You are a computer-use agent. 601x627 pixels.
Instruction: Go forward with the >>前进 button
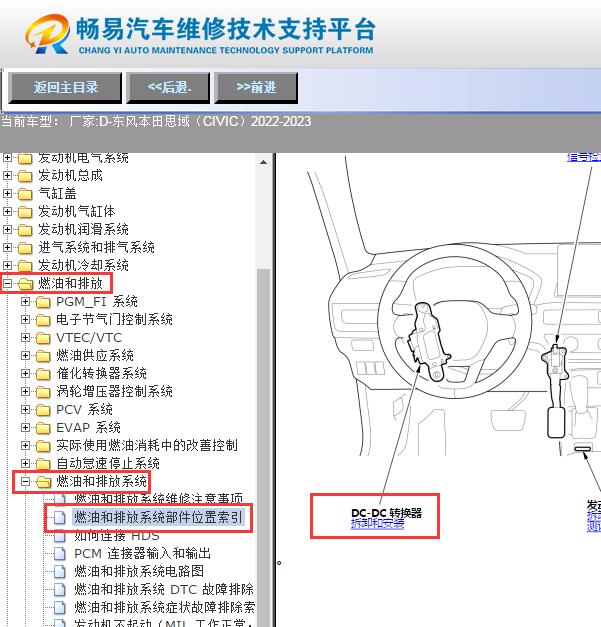[x=256, y=88]
